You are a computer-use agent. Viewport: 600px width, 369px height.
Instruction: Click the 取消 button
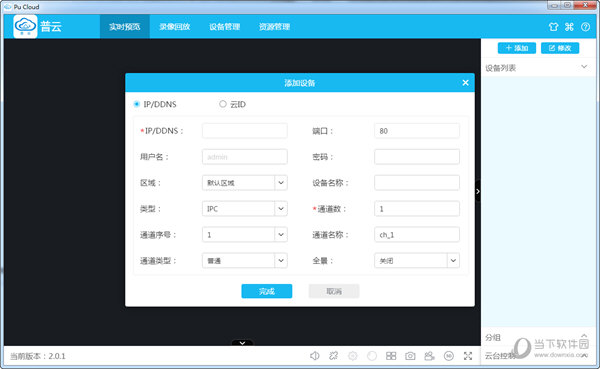click(334, 291)
